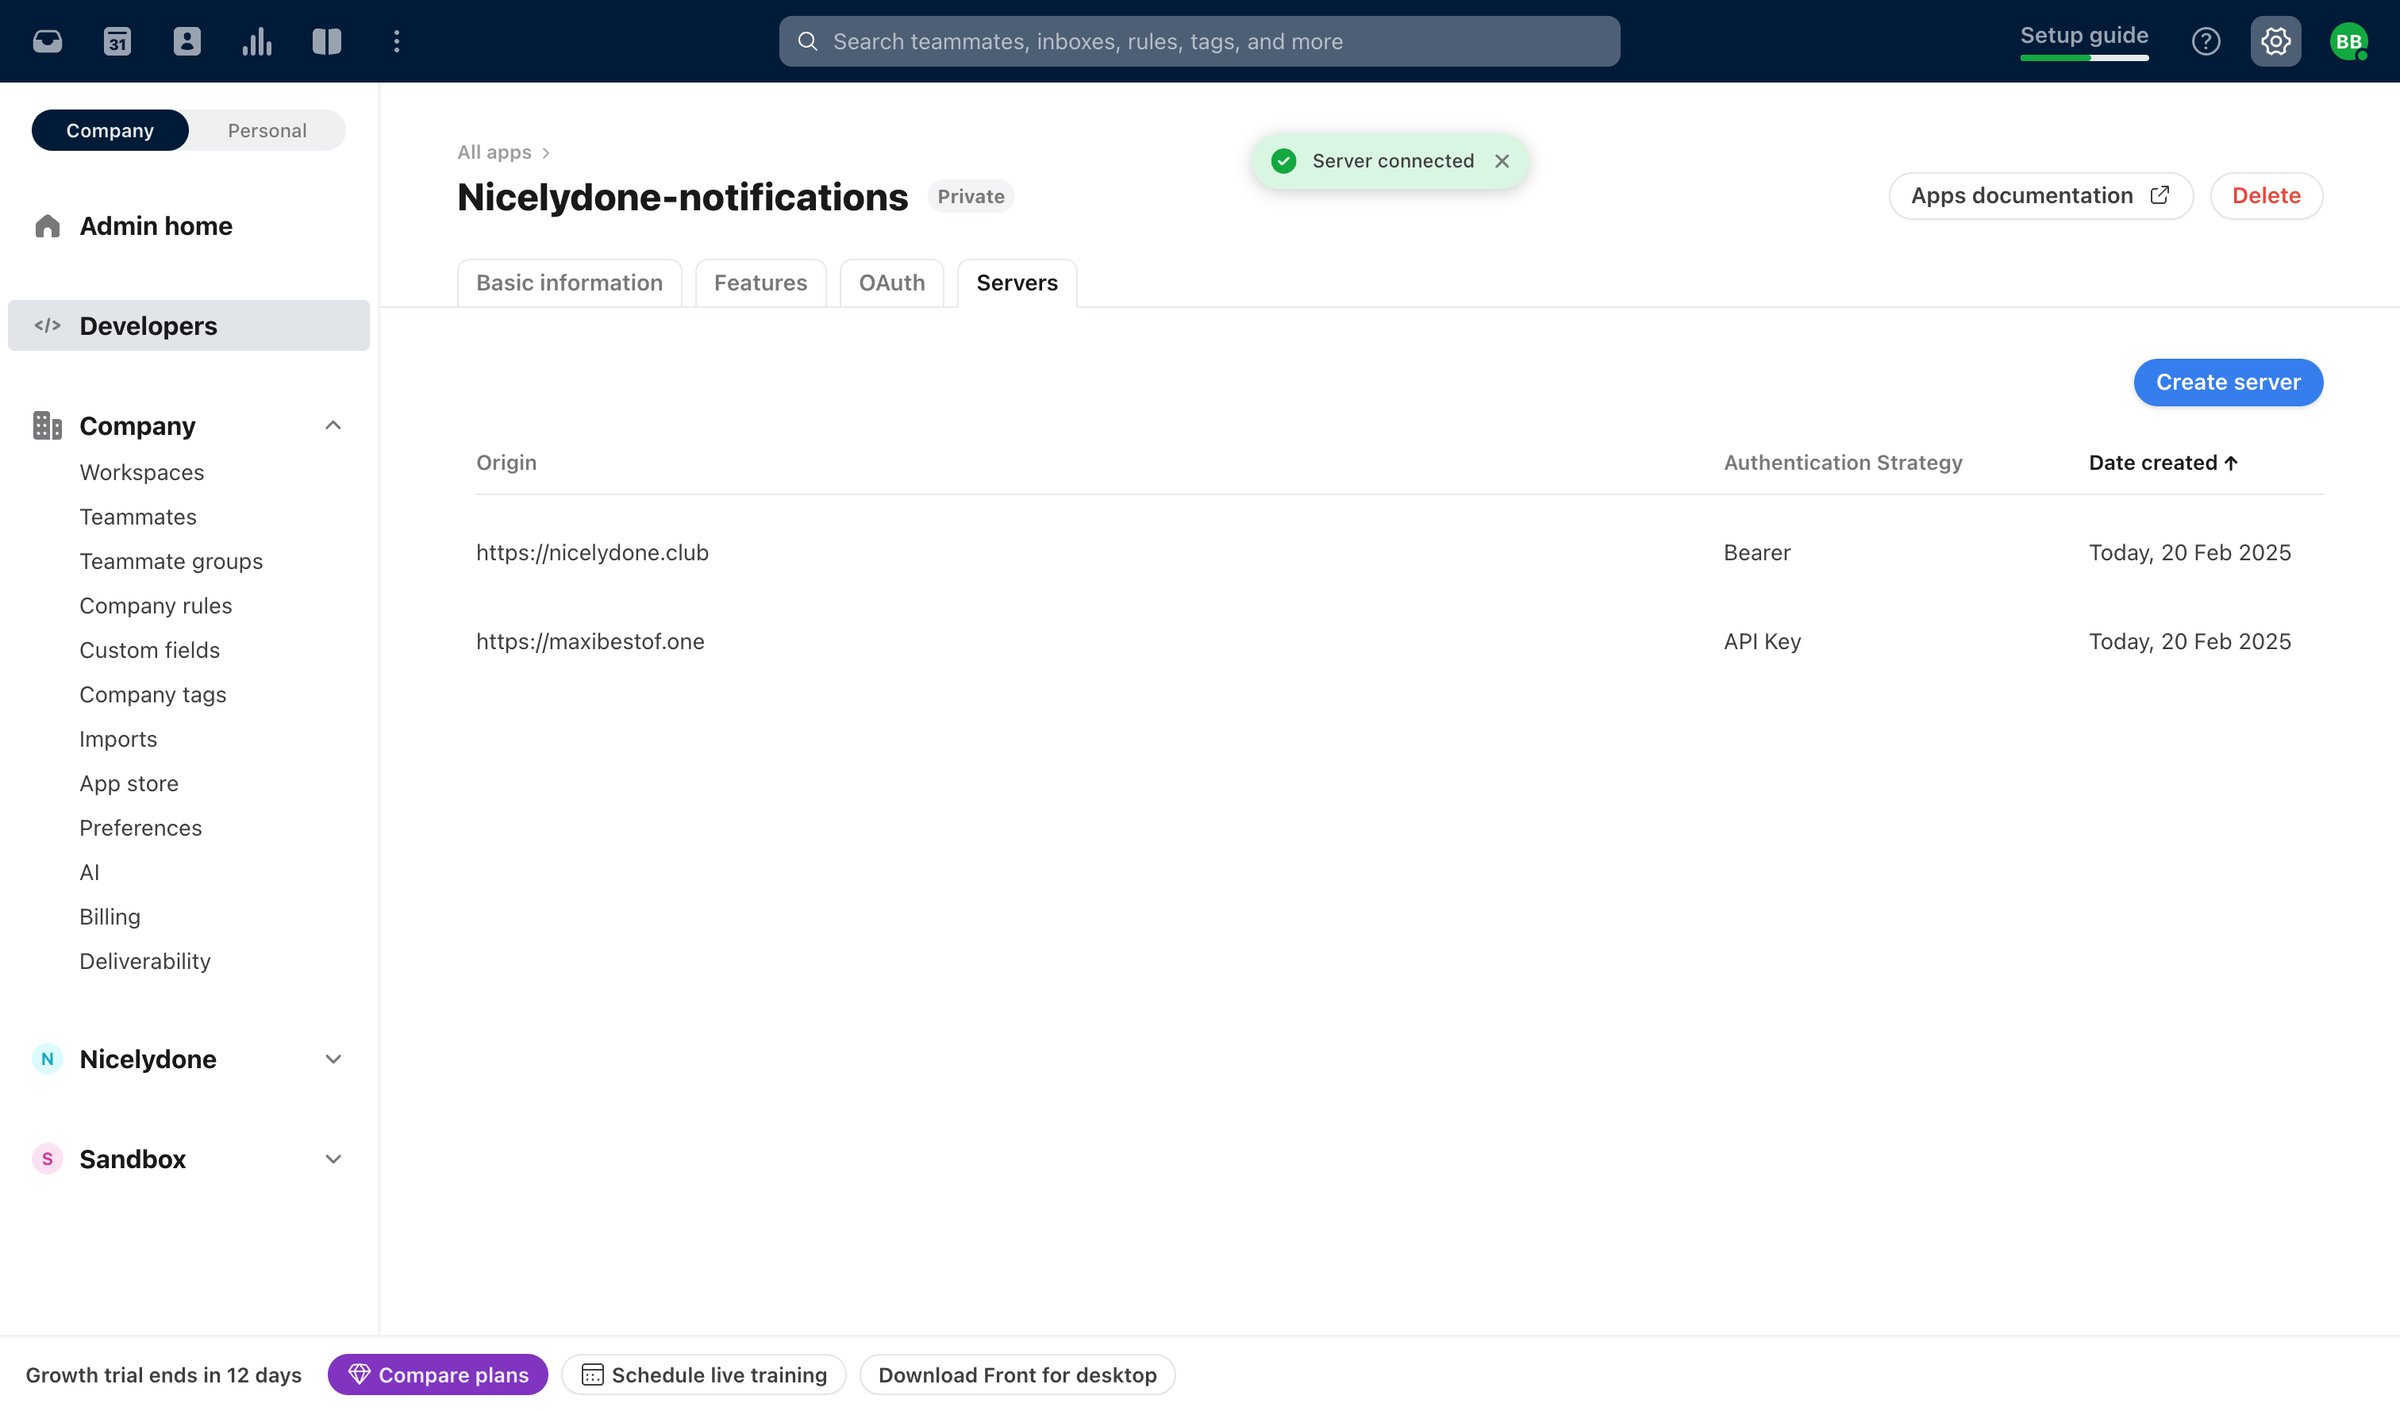Open the settings gear icon
Viewport: 2400px width, 1411px height.
coord(2276,41)
